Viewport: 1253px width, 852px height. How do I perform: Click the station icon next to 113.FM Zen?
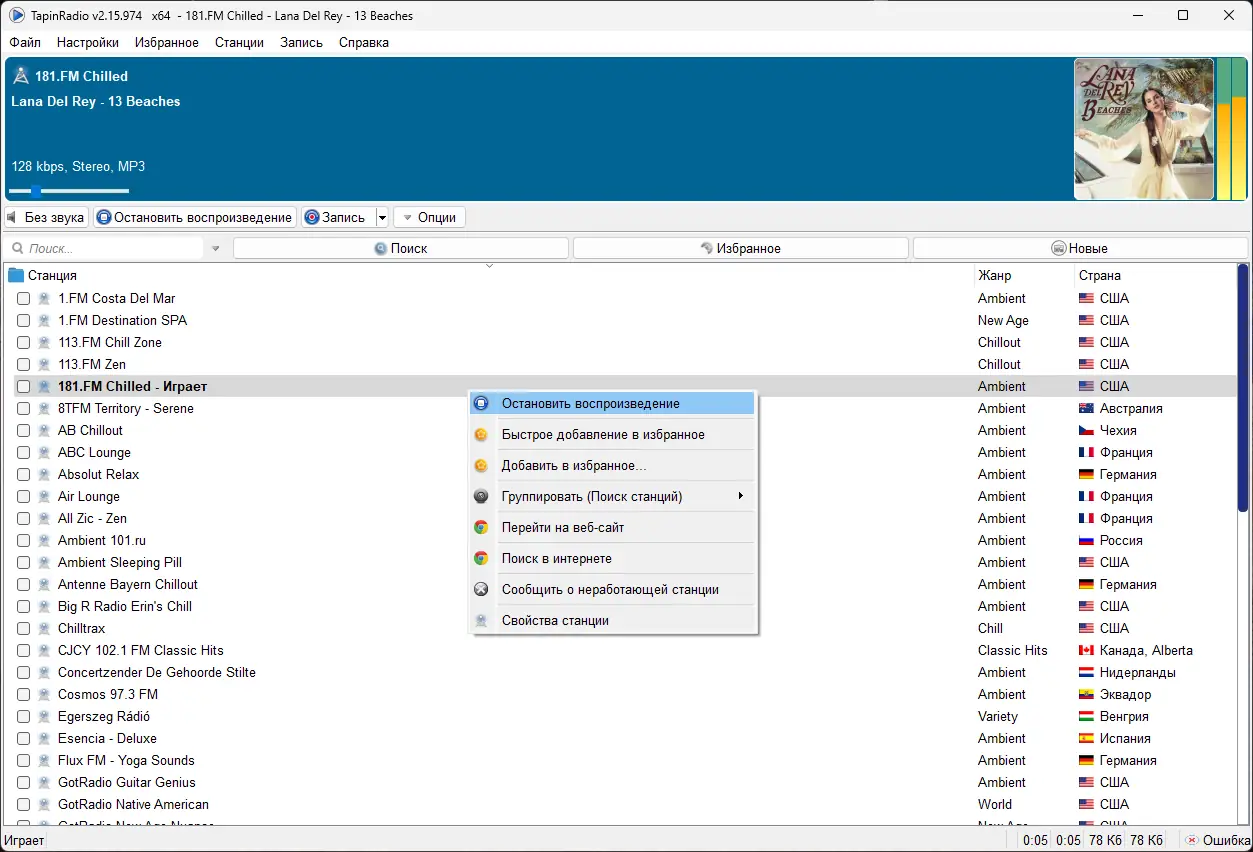tap(44, 364)
